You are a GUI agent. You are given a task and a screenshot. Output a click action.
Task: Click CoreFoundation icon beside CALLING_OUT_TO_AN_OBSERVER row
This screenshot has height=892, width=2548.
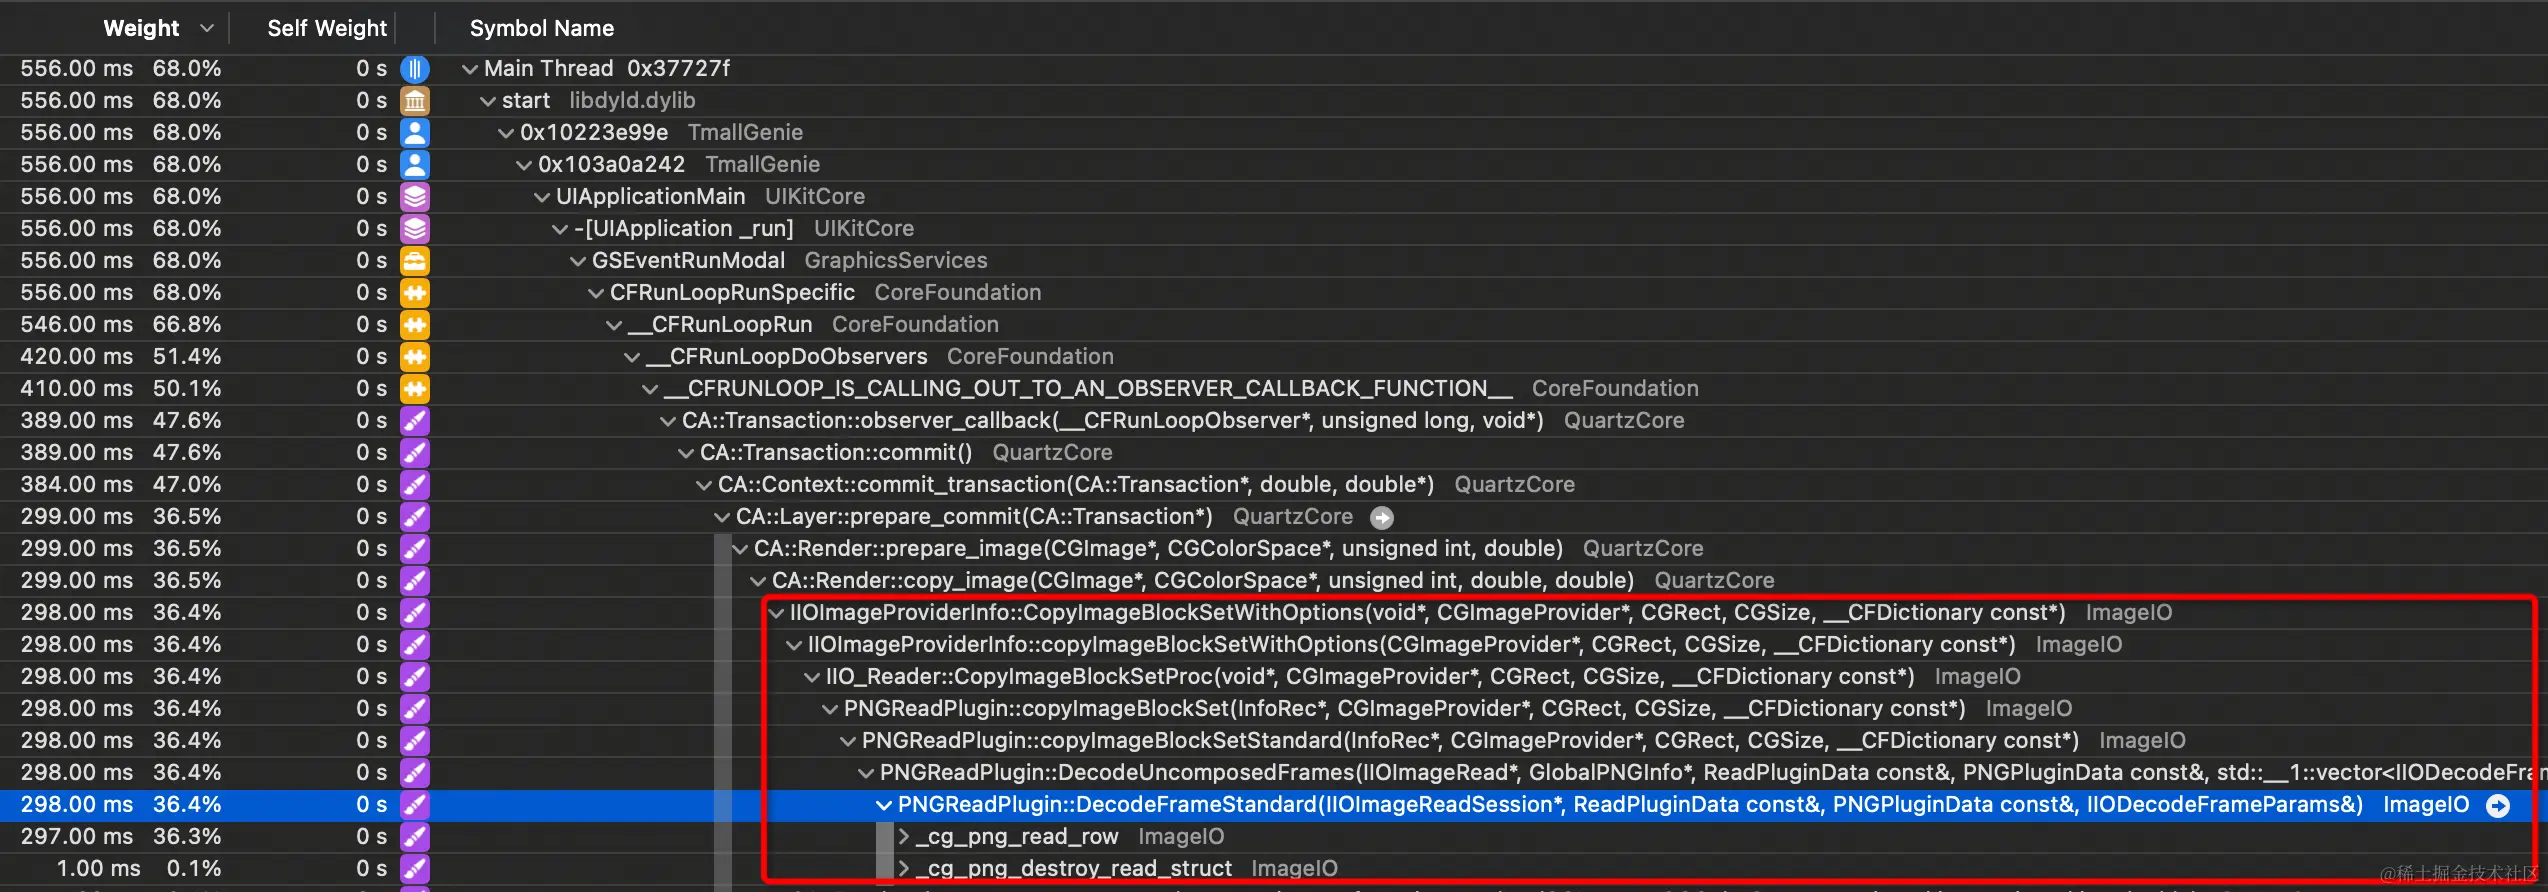tap(414, 389)
